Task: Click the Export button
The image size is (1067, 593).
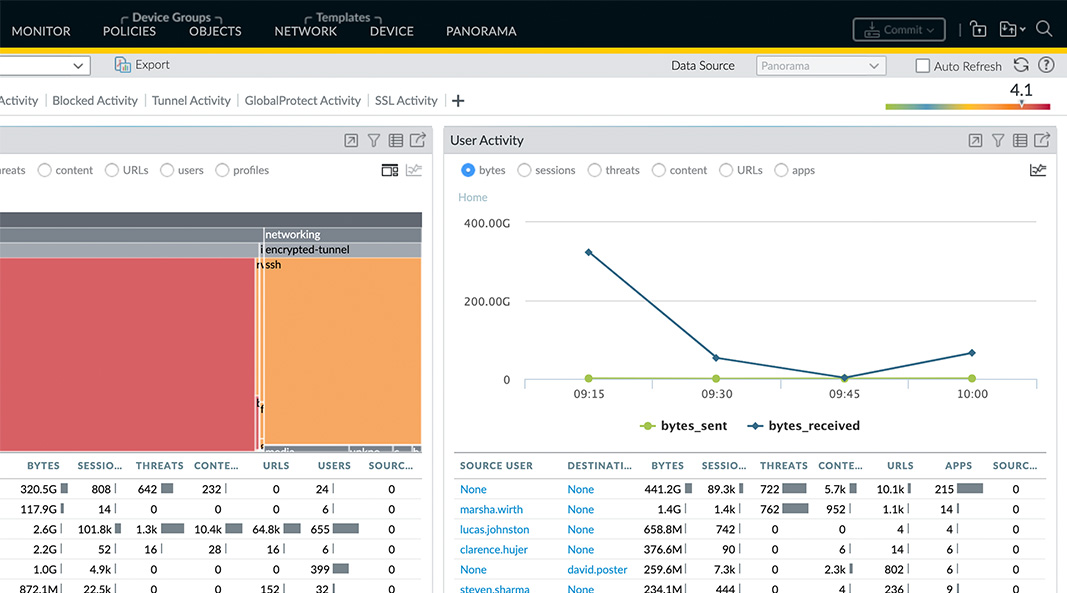Action: coord(141,64)
